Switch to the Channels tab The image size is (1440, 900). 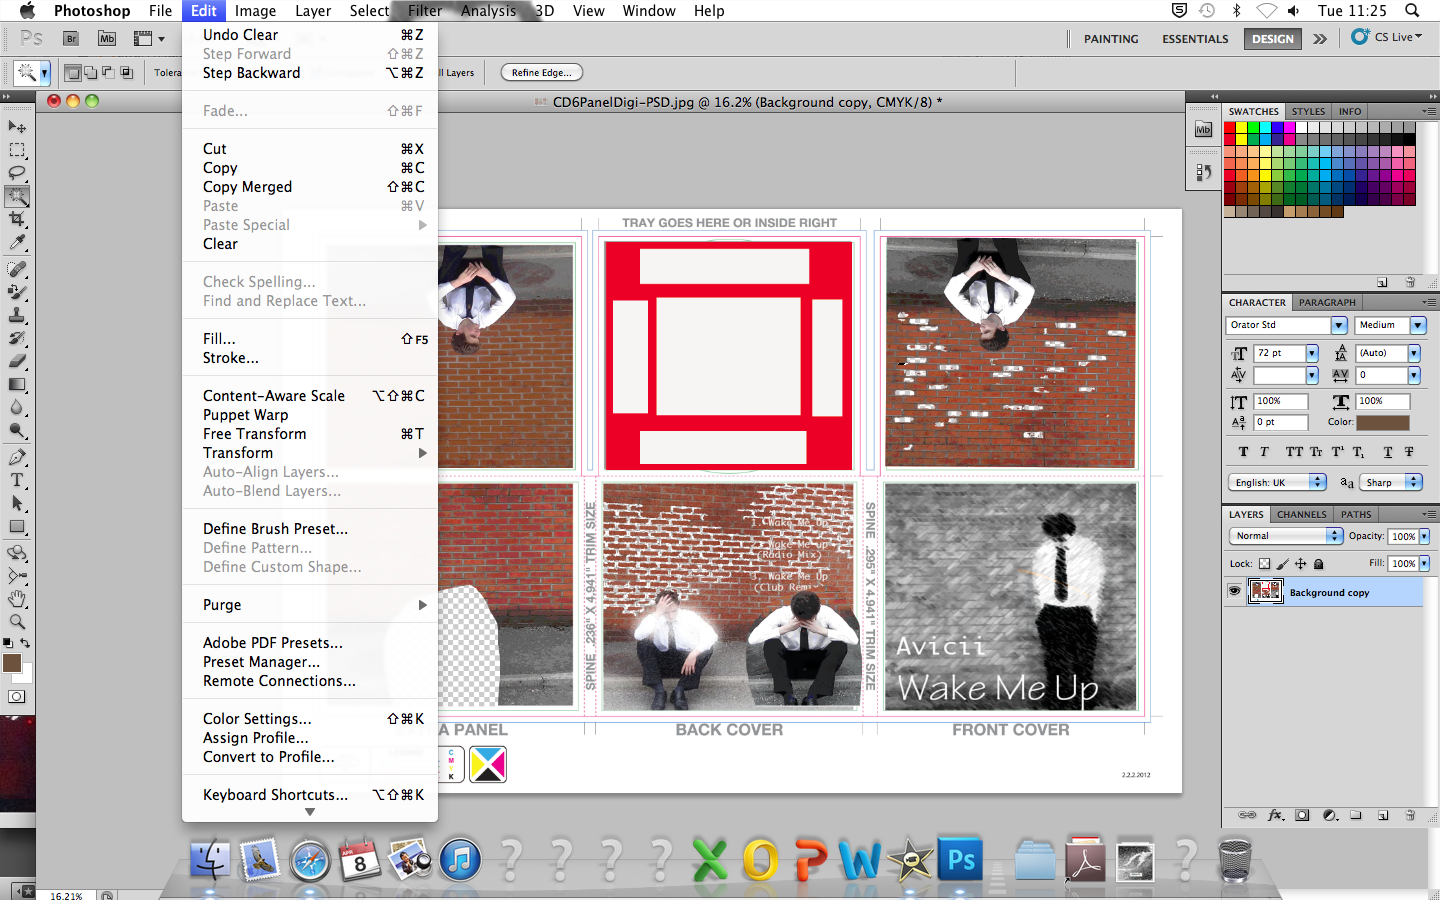[x=1301, y=514]
